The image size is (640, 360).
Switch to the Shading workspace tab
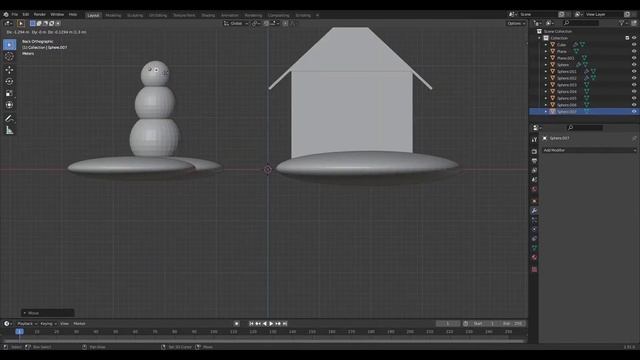click(208, 16)
